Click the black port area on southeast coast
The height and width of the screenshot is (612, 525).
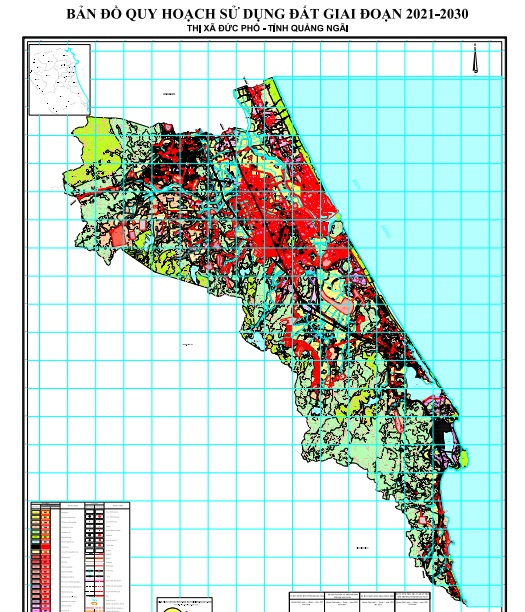coord(441,429)
